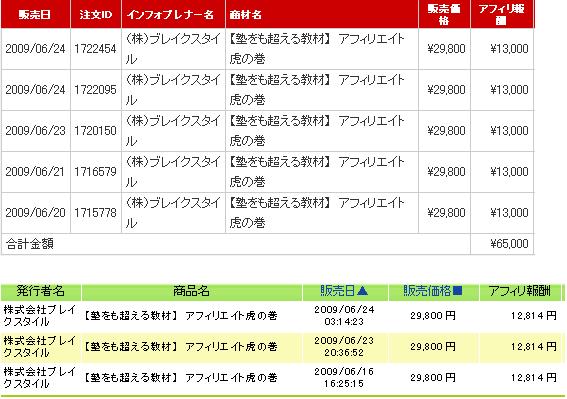The image size is (567, 399).
Task: Click the 商材名 column header
Action: click(x=245, y=14)
